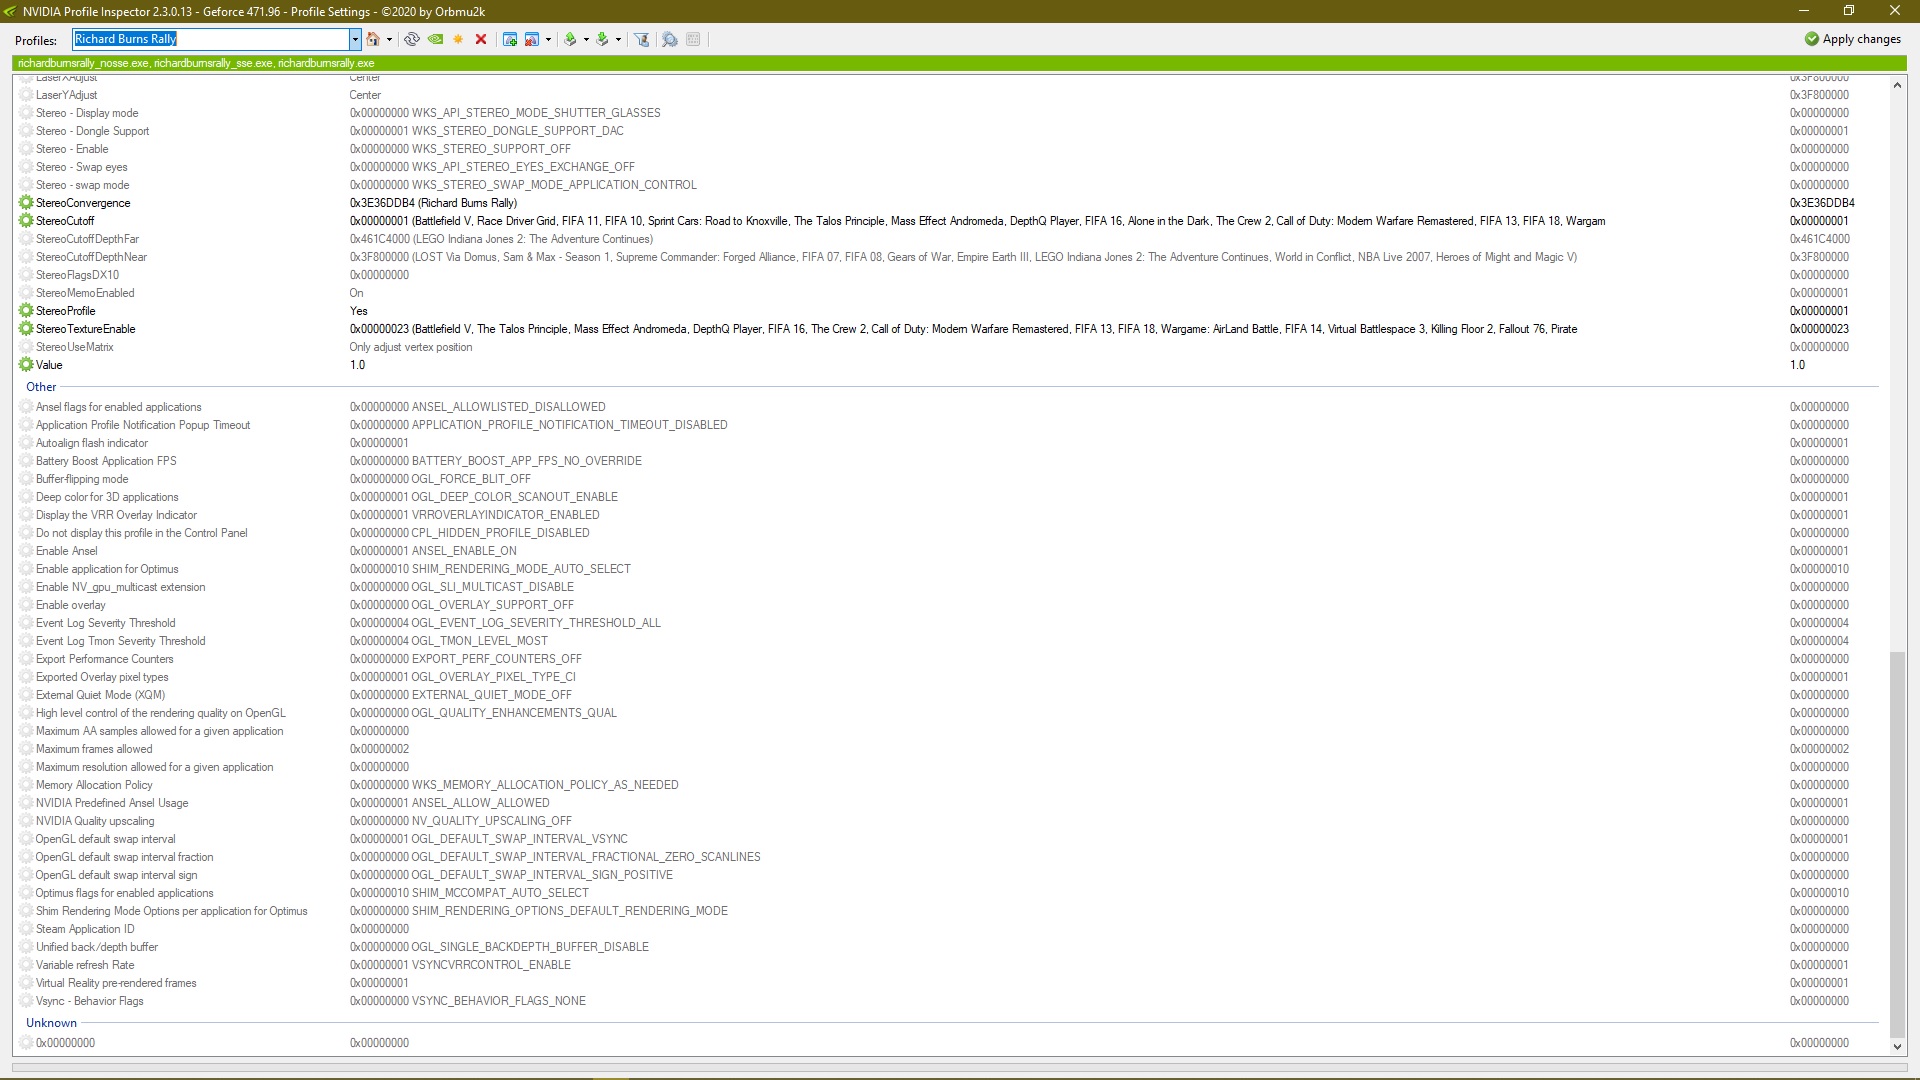
Task: Open the import profiles dropdown arrow
Action: coord(618,39)
